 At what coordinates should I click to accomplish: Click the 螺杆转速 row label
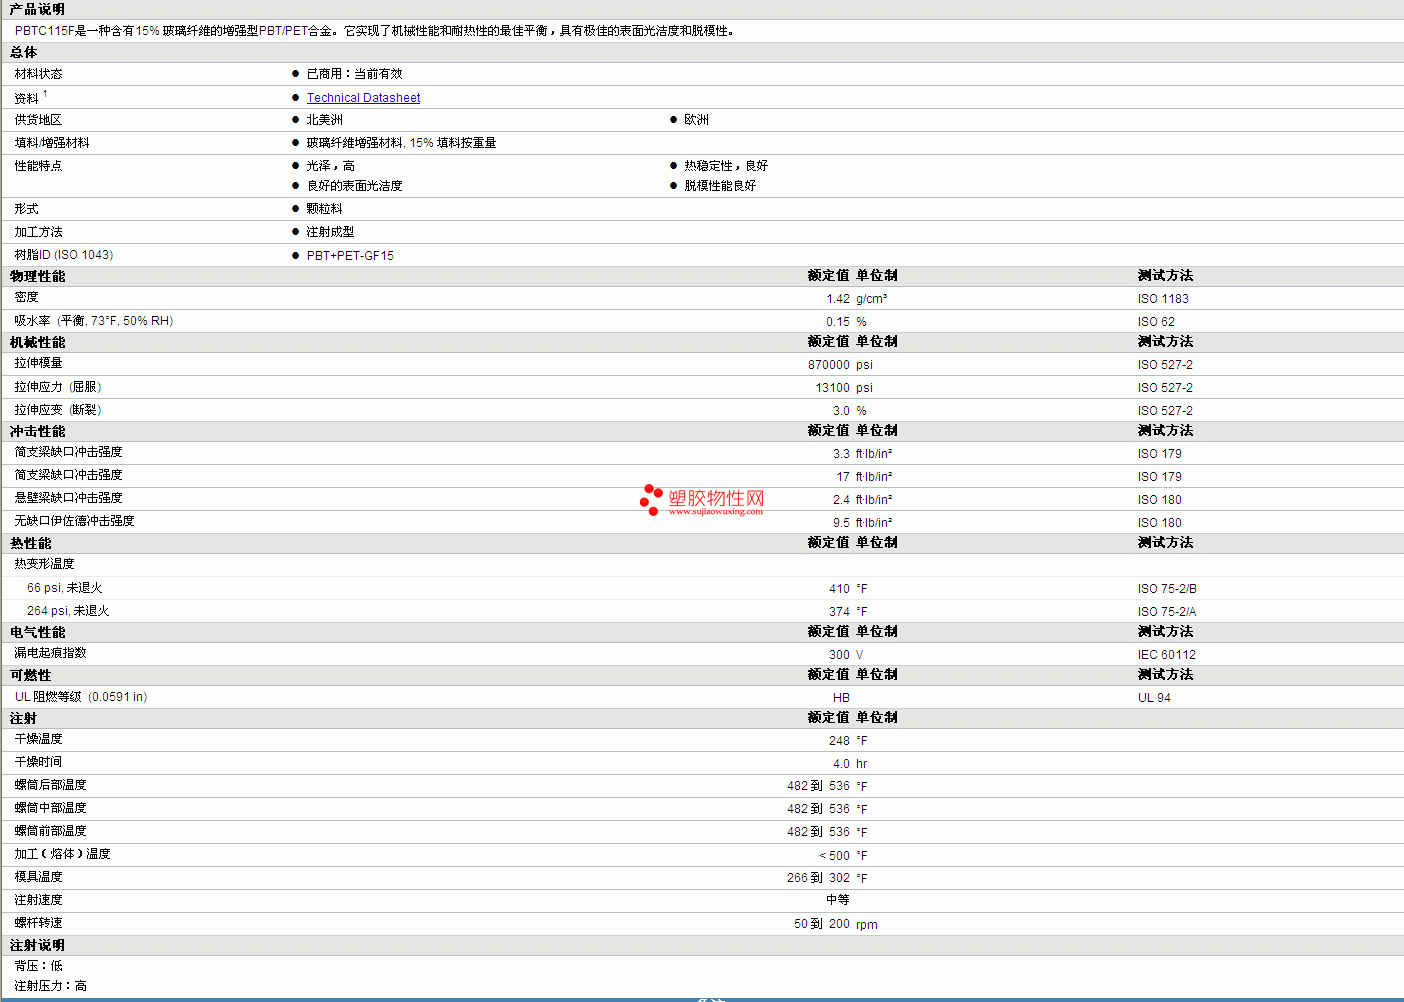pos(38,923)
